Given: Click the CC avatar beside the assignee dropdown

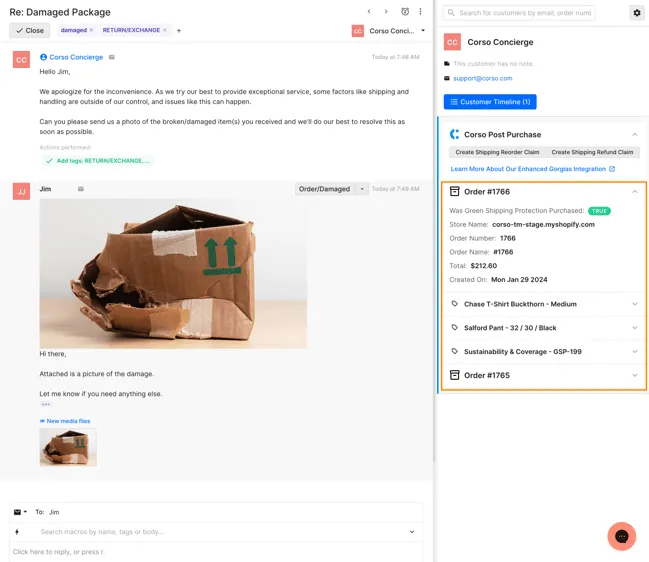Looking at the screenshot, I should point(358,31).
